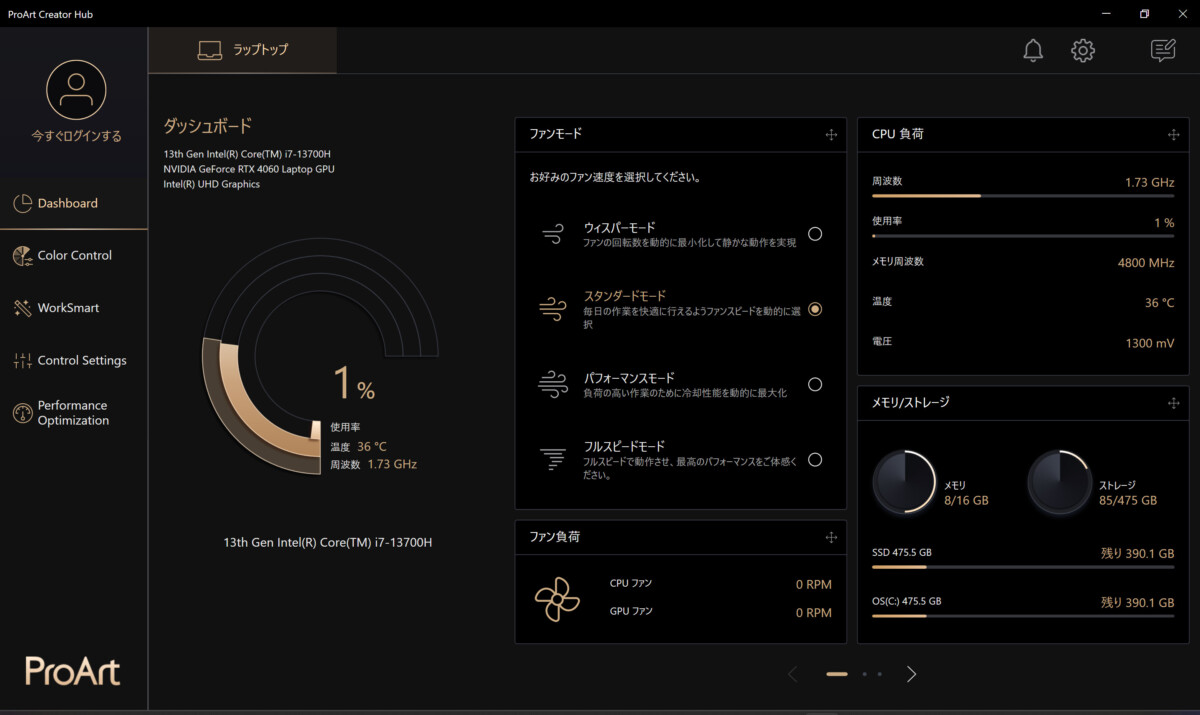This screenshot has width=1200, height=715.
Task: Click the CPU name label below the ring chart
Action: [x=328, y=542]
